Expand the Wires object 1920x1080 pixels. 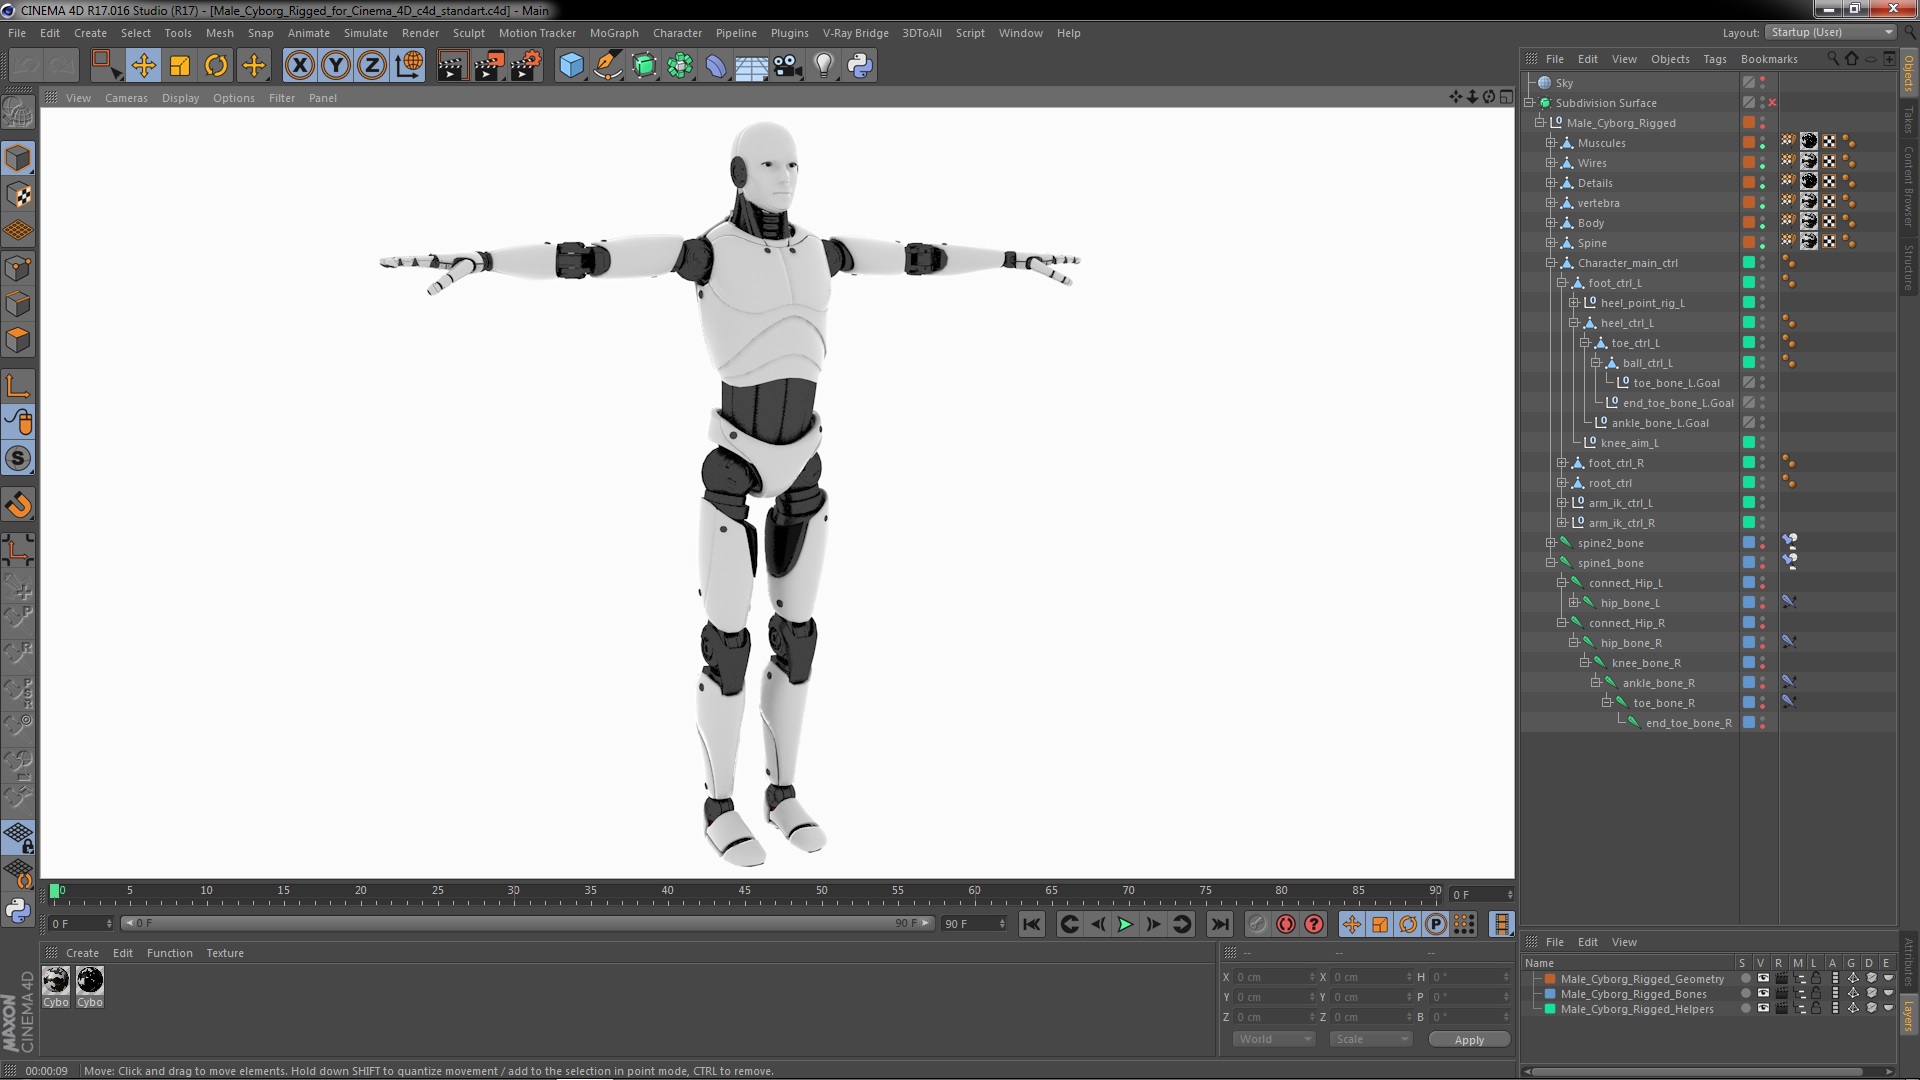tap(1551, 163)
